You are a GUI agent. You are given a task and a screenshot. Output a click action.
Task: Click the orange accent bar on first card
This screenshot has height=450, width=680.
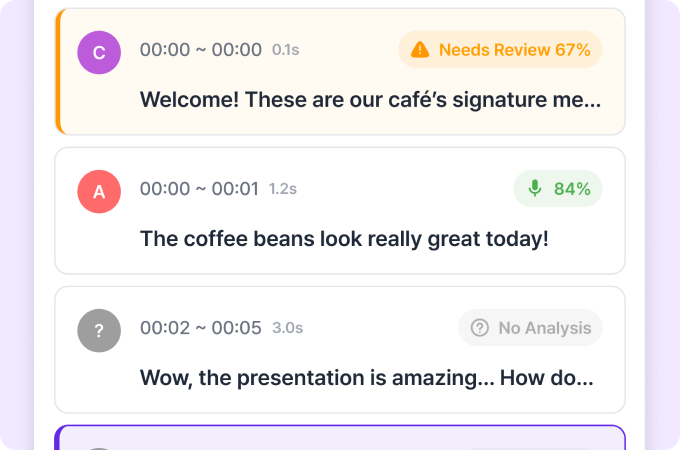pos(59,71)
